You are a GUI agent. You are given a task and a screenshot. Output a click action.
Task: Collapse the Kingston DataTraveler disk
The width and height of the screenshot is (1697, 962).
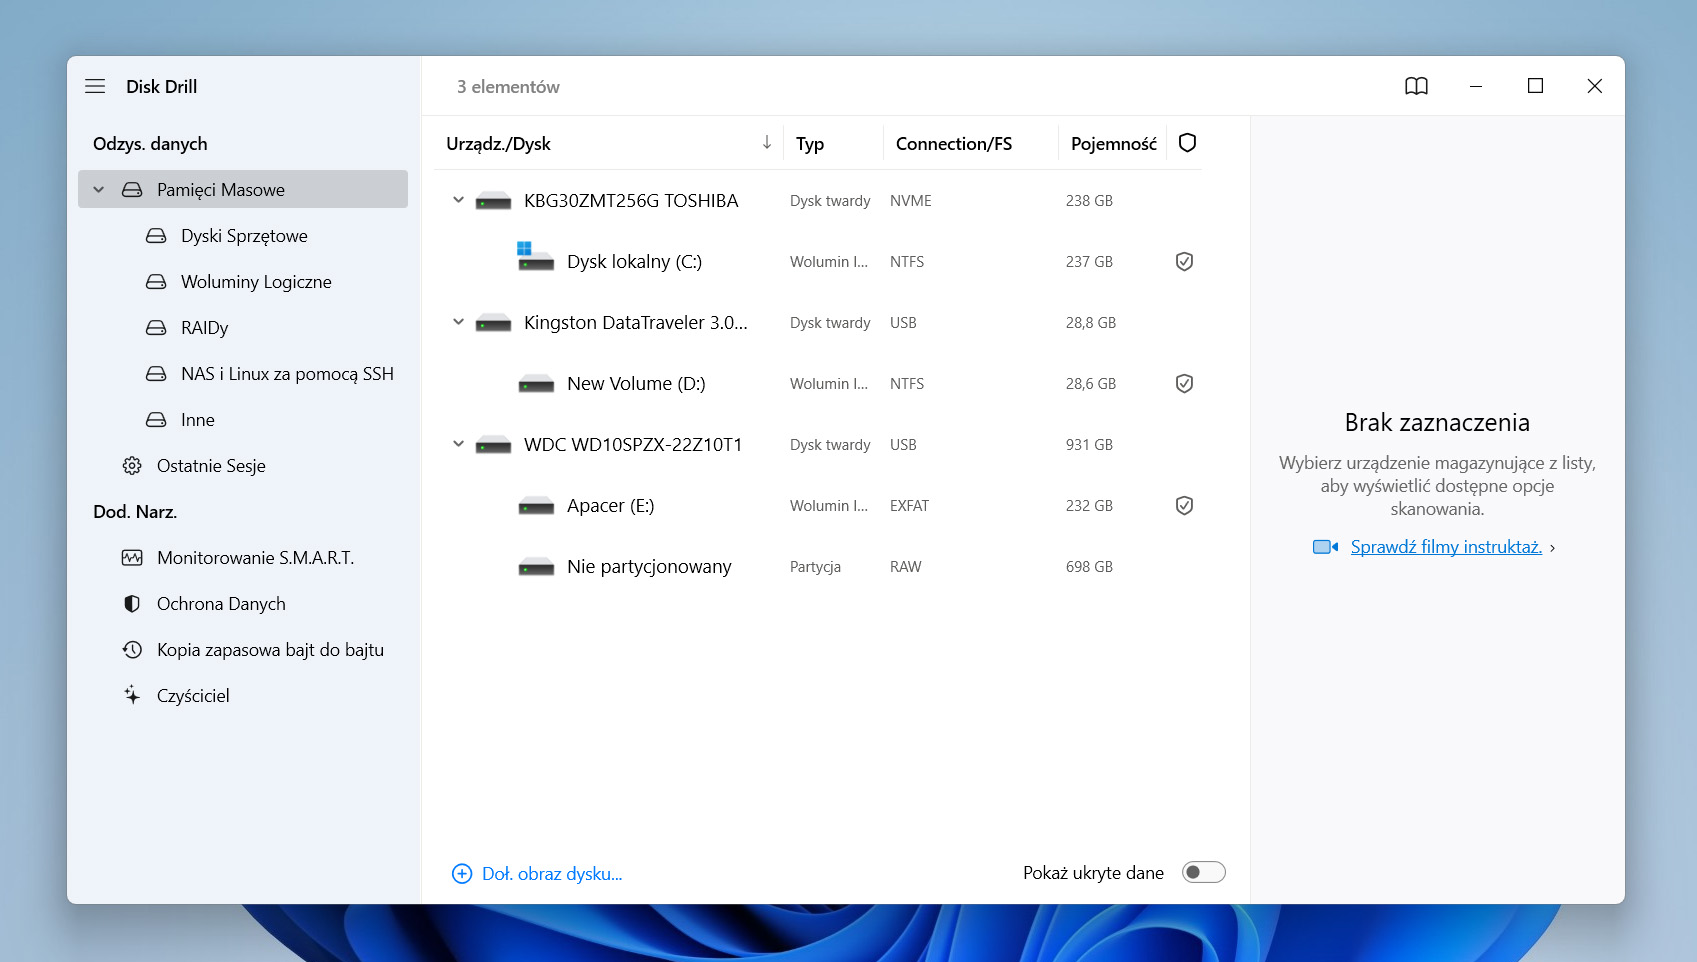pos(458,322)
